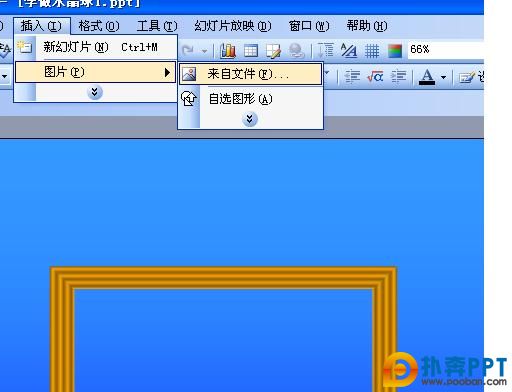Expand the Insert menu with double chevron
The height and width of the screenshot is (392, 512).
95,92
